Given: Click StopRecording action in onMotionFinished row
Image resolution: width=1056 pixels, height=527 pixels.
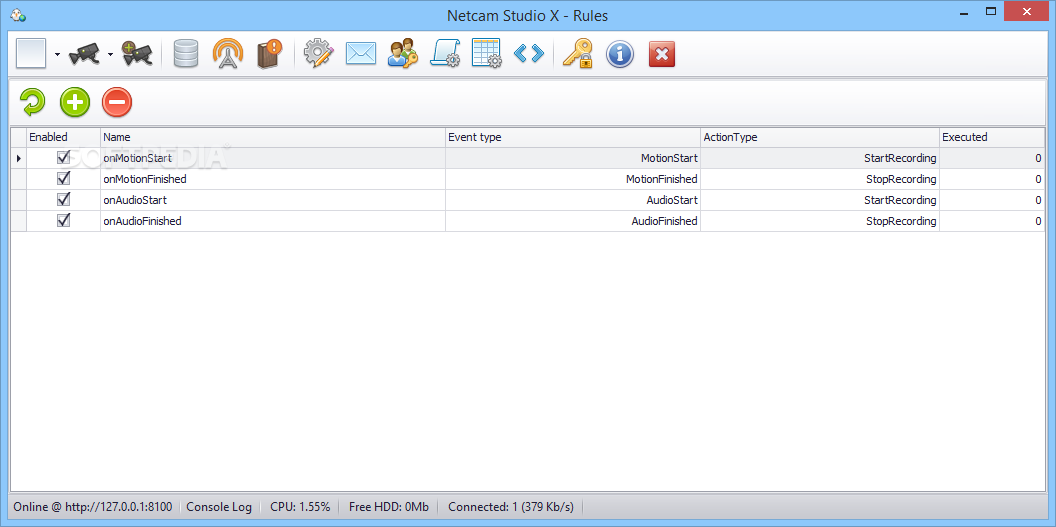Looking at the screenshot, I should click(x=820, y=179).
